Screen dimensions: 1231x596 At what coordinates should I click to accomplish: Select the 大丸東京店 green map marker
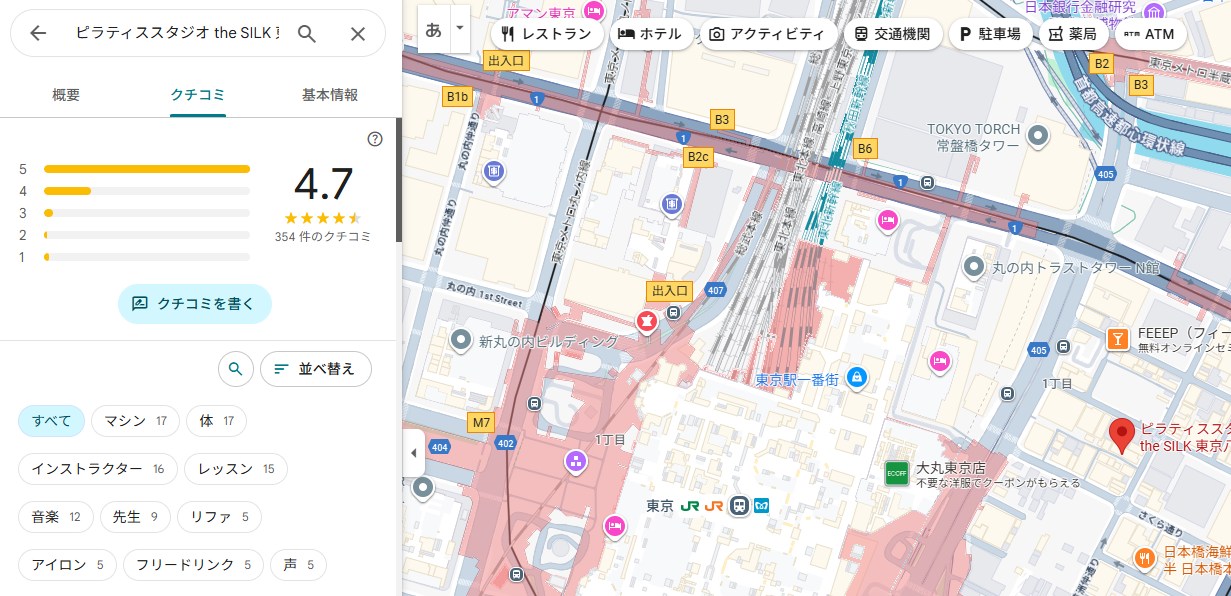(x=896, y=471)
